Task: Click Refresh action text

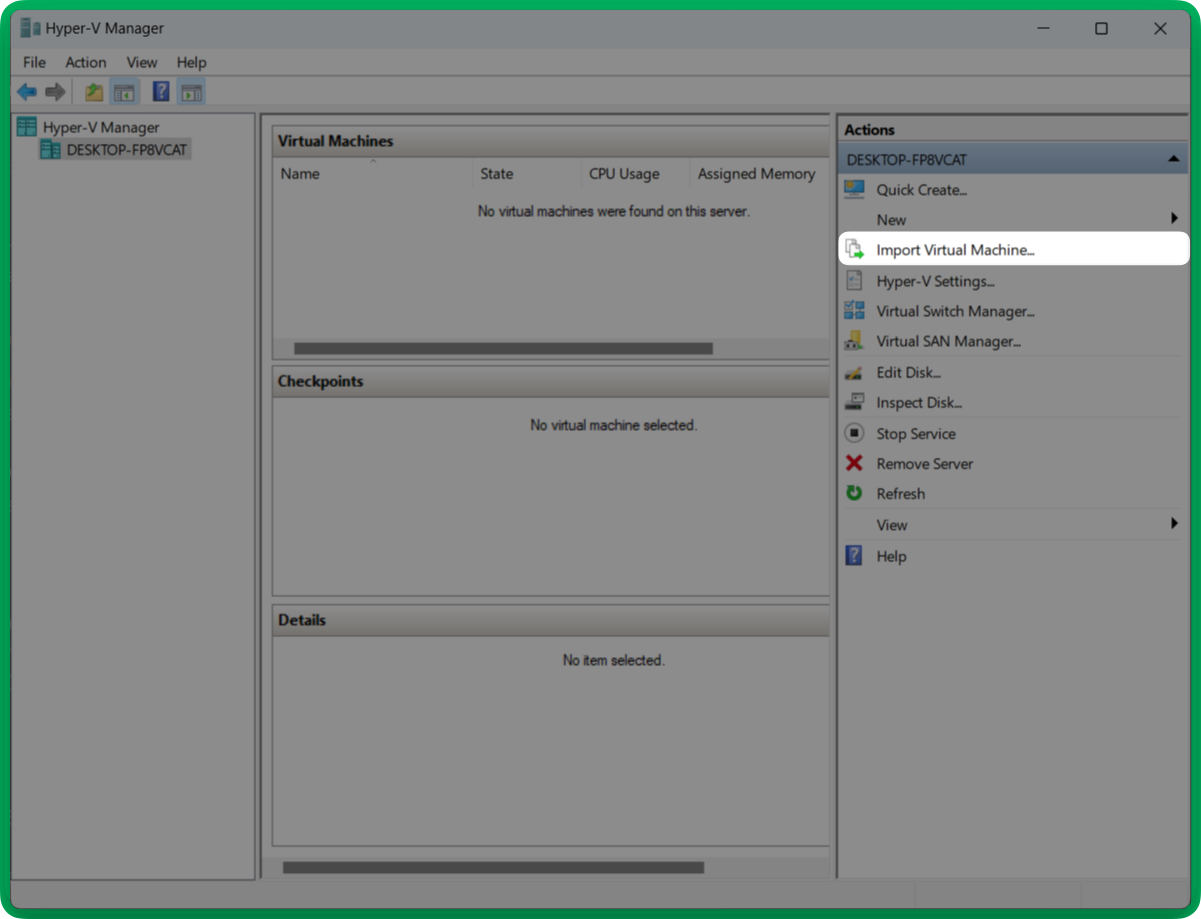Action: pos(900,493)
